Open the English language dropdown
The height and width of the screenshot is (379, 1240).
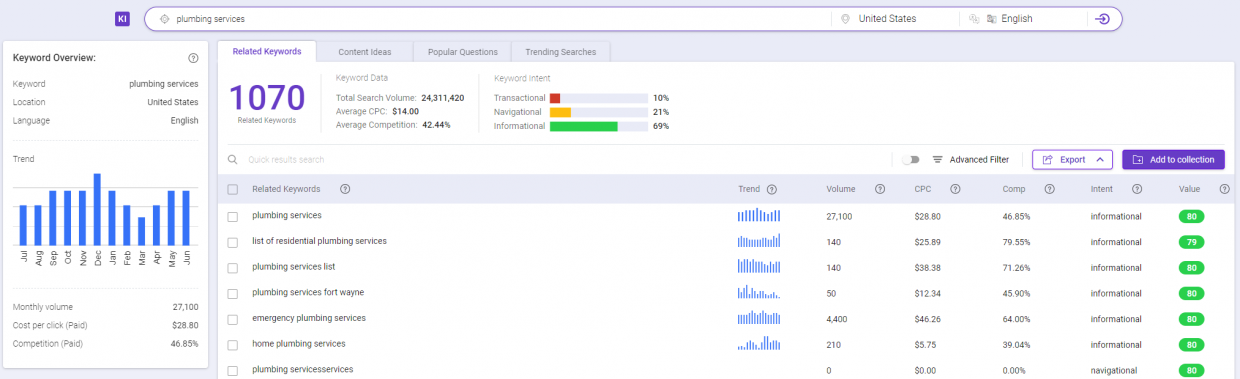(x=1022, y=19)
